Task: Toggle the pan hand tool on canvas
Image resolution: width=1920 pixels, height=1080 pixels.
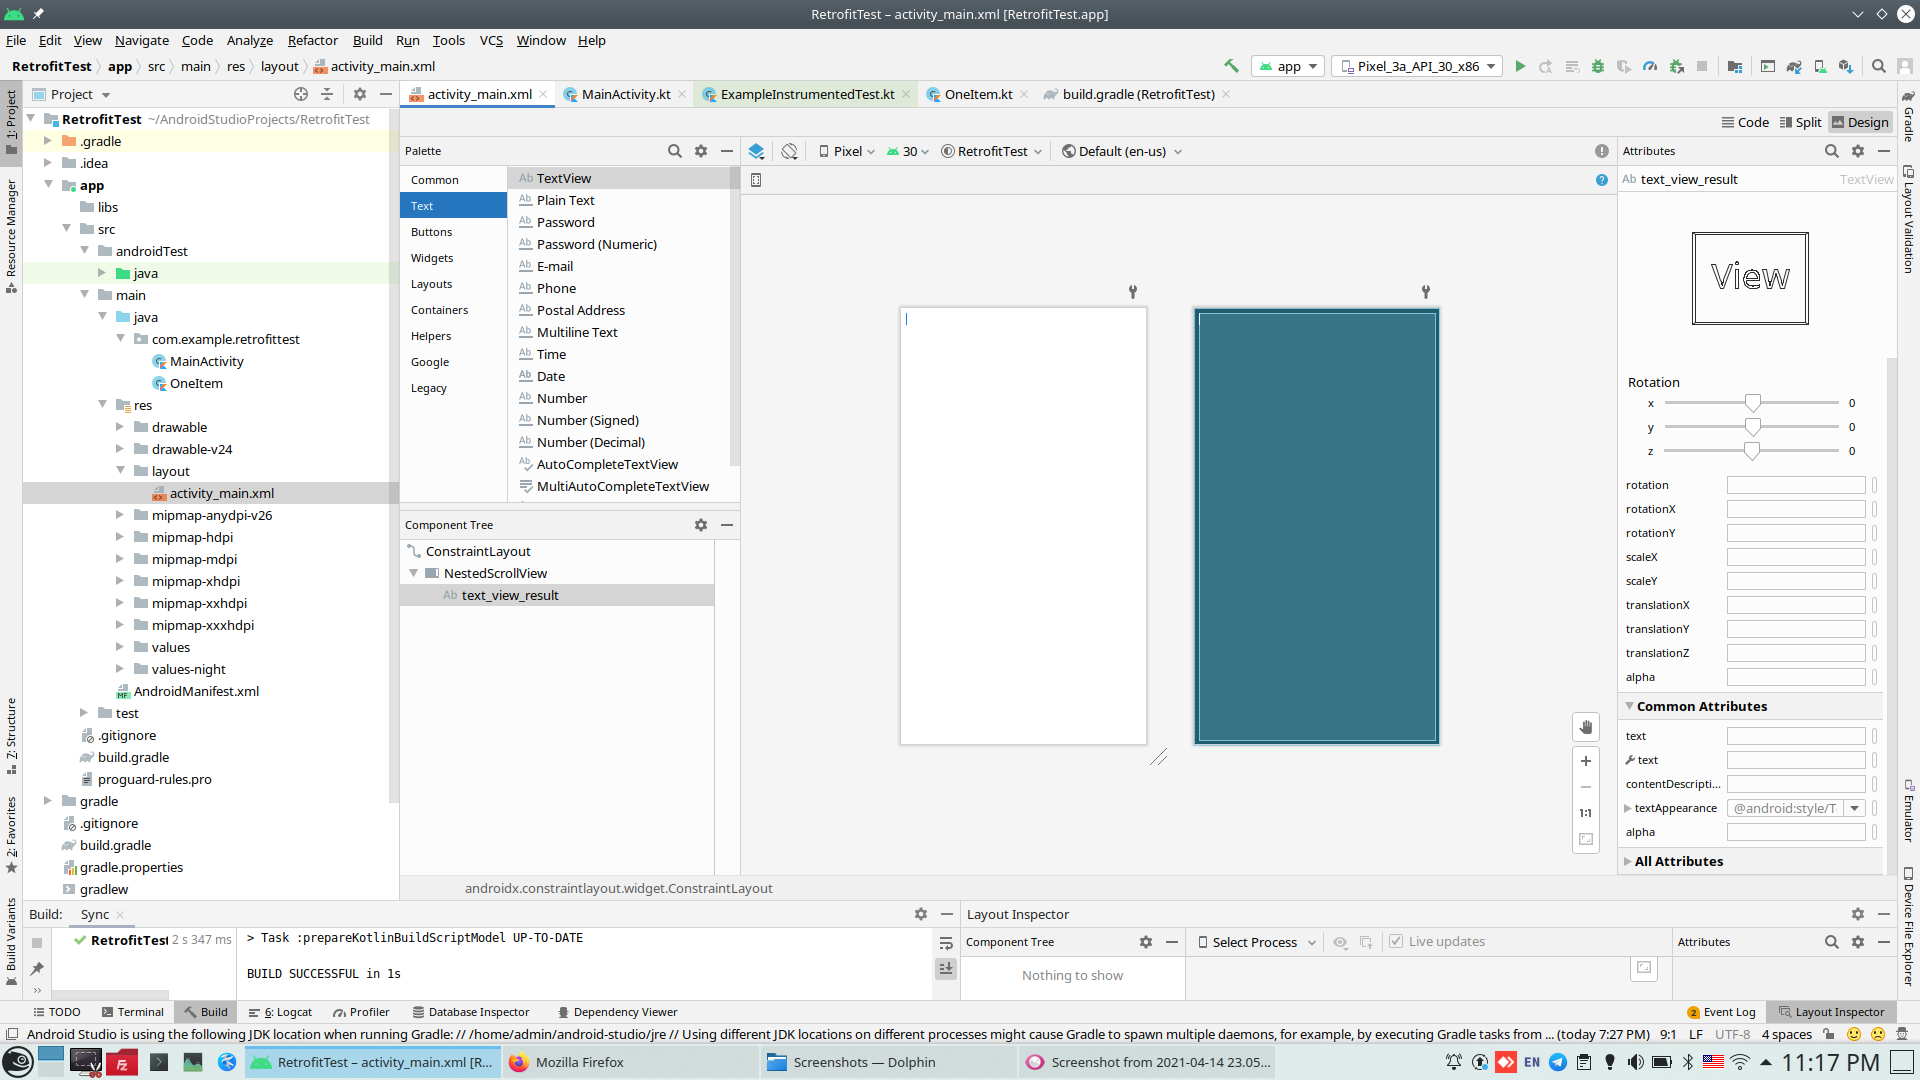Action: pyautogui.click(x=1586, y=727)
